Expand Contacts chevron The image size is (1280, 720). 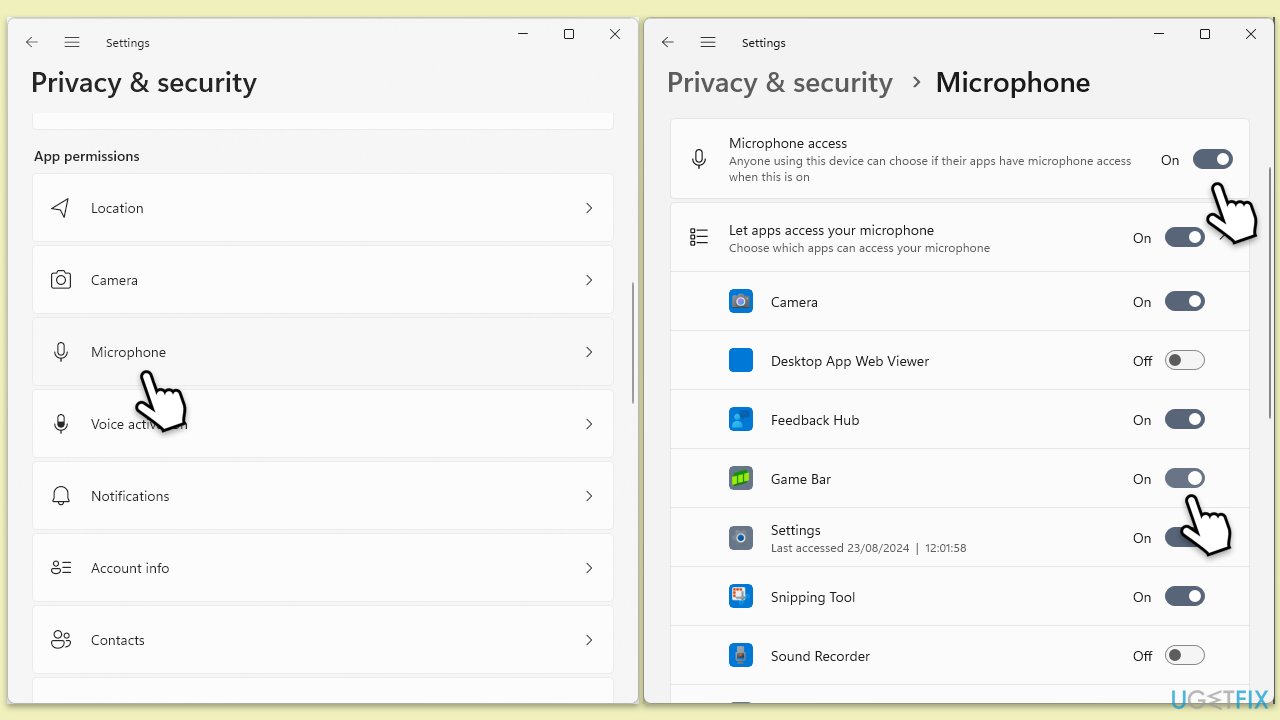pos(589,640)
